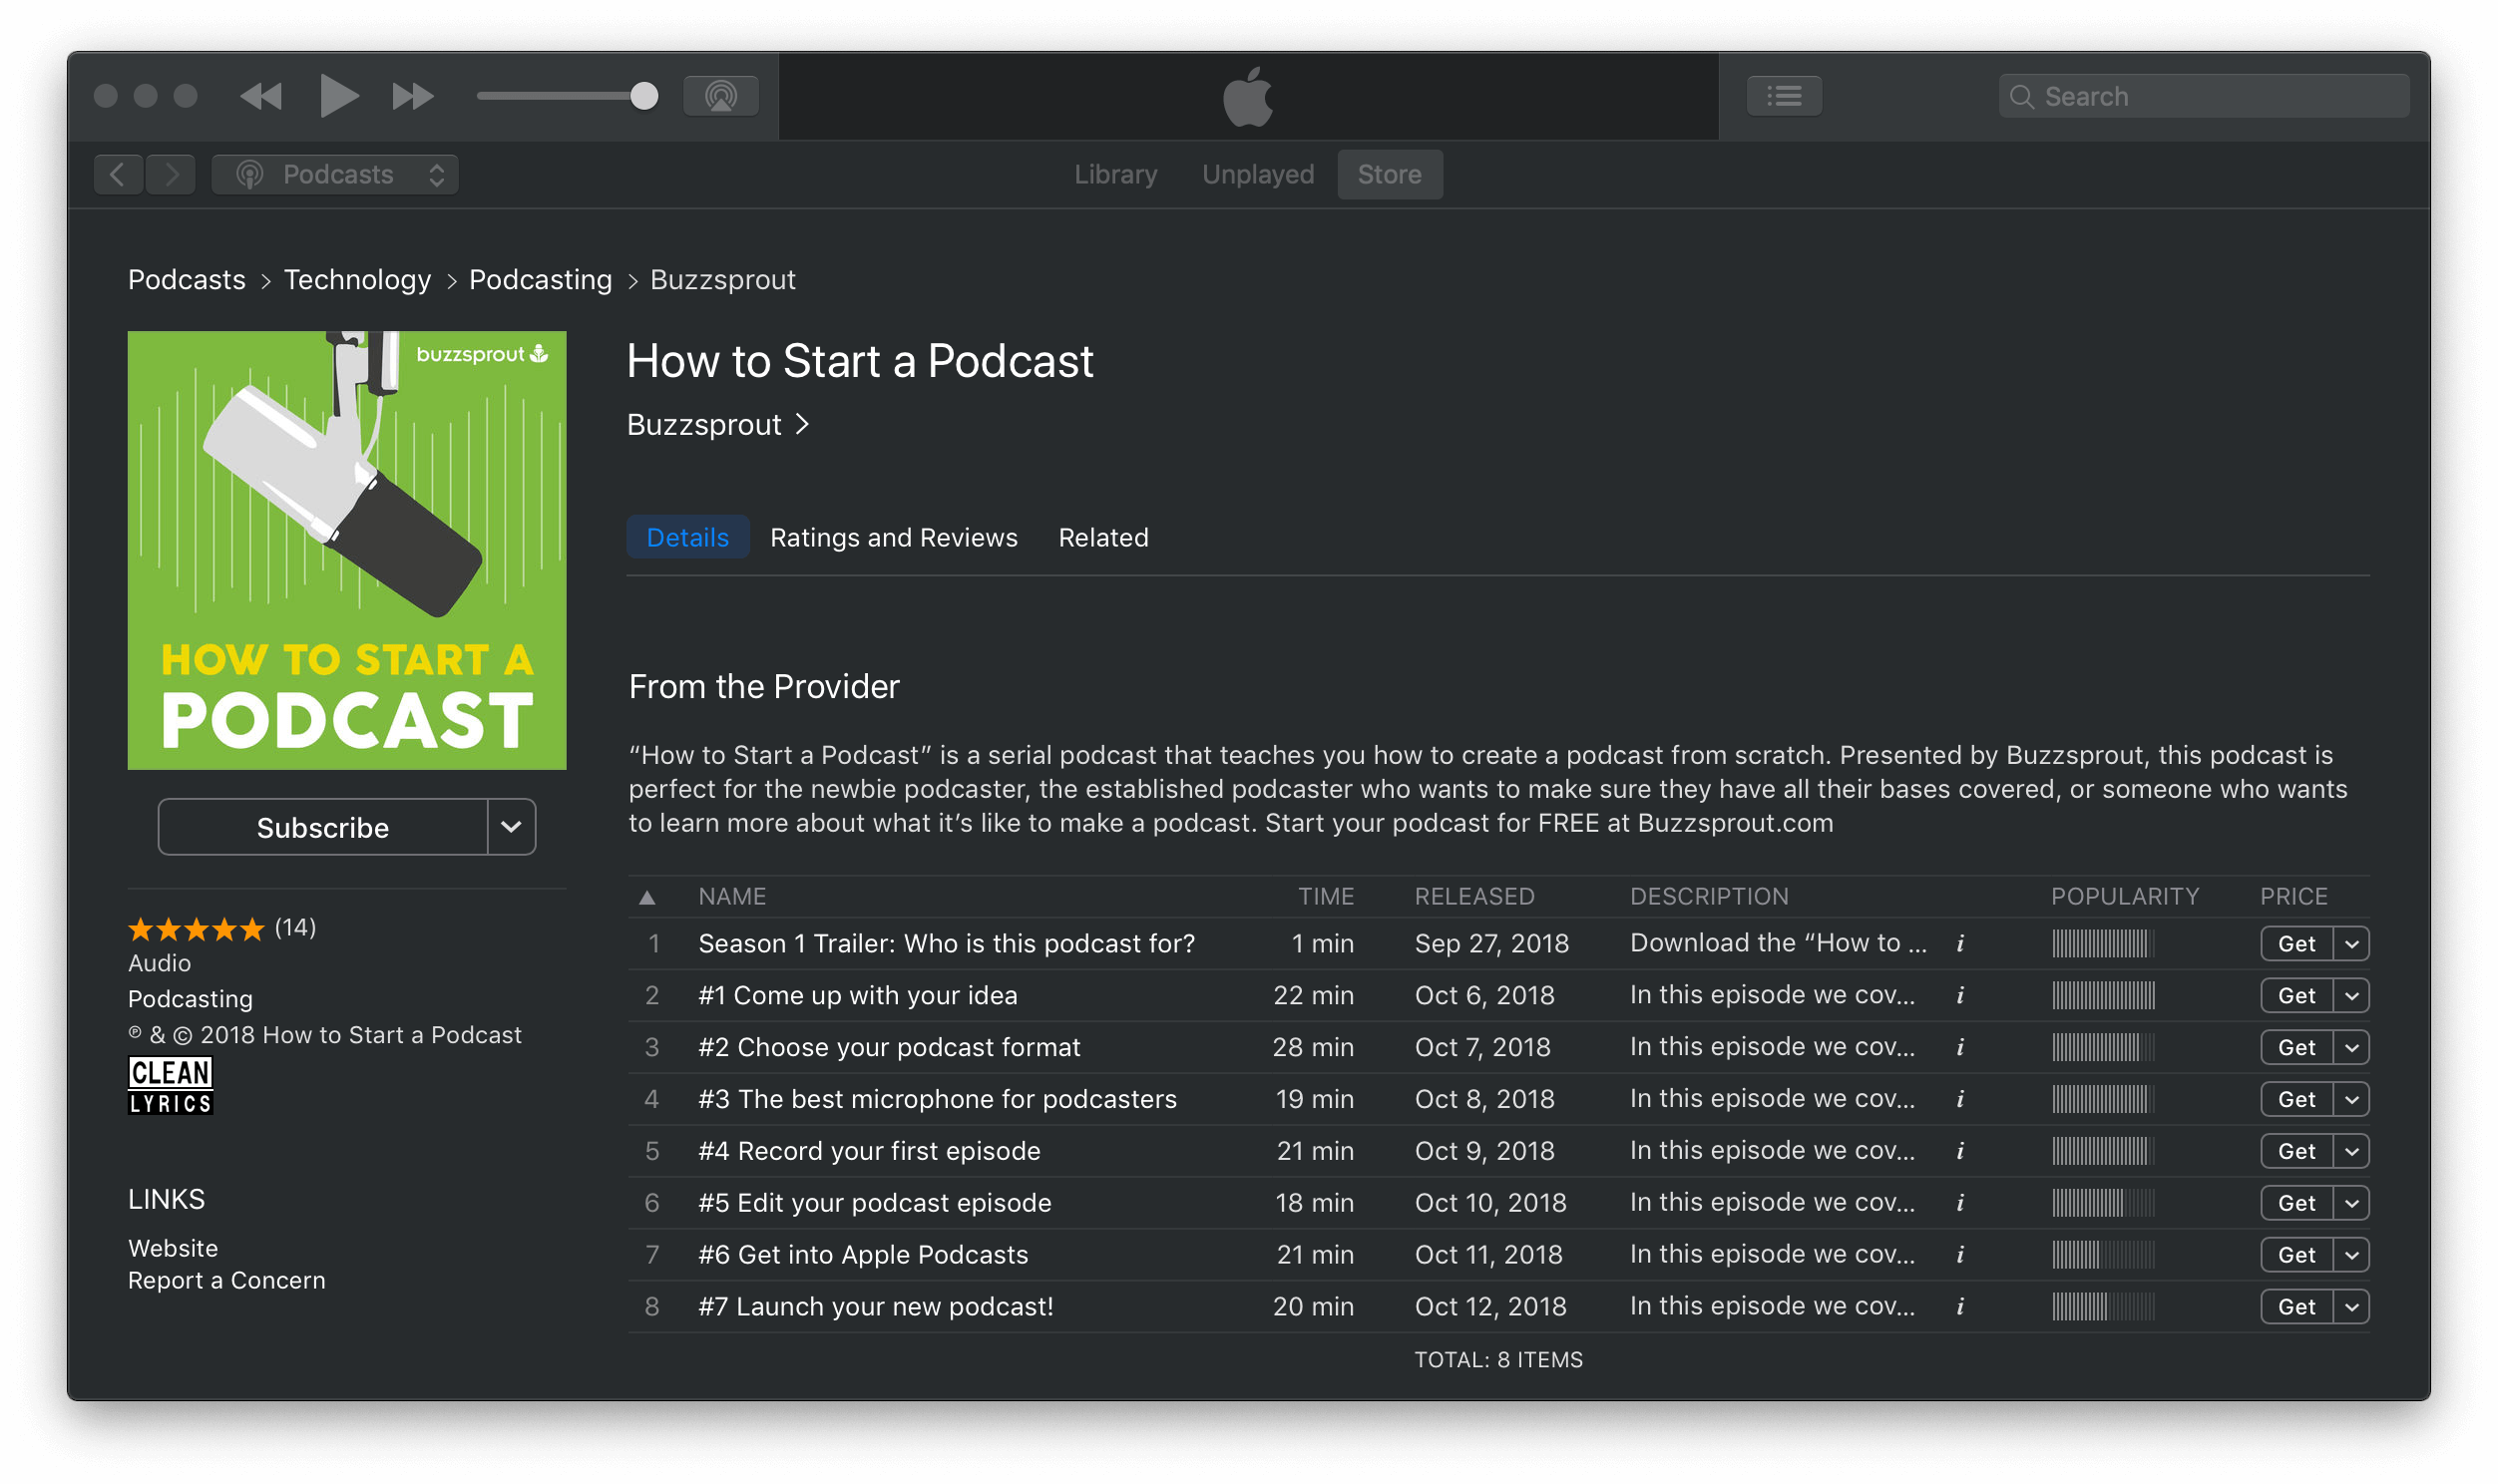Click the Subscribe button
The width and height of the screenshot is (2498, 1484).
pyautogui.click(x=323, y=828)
